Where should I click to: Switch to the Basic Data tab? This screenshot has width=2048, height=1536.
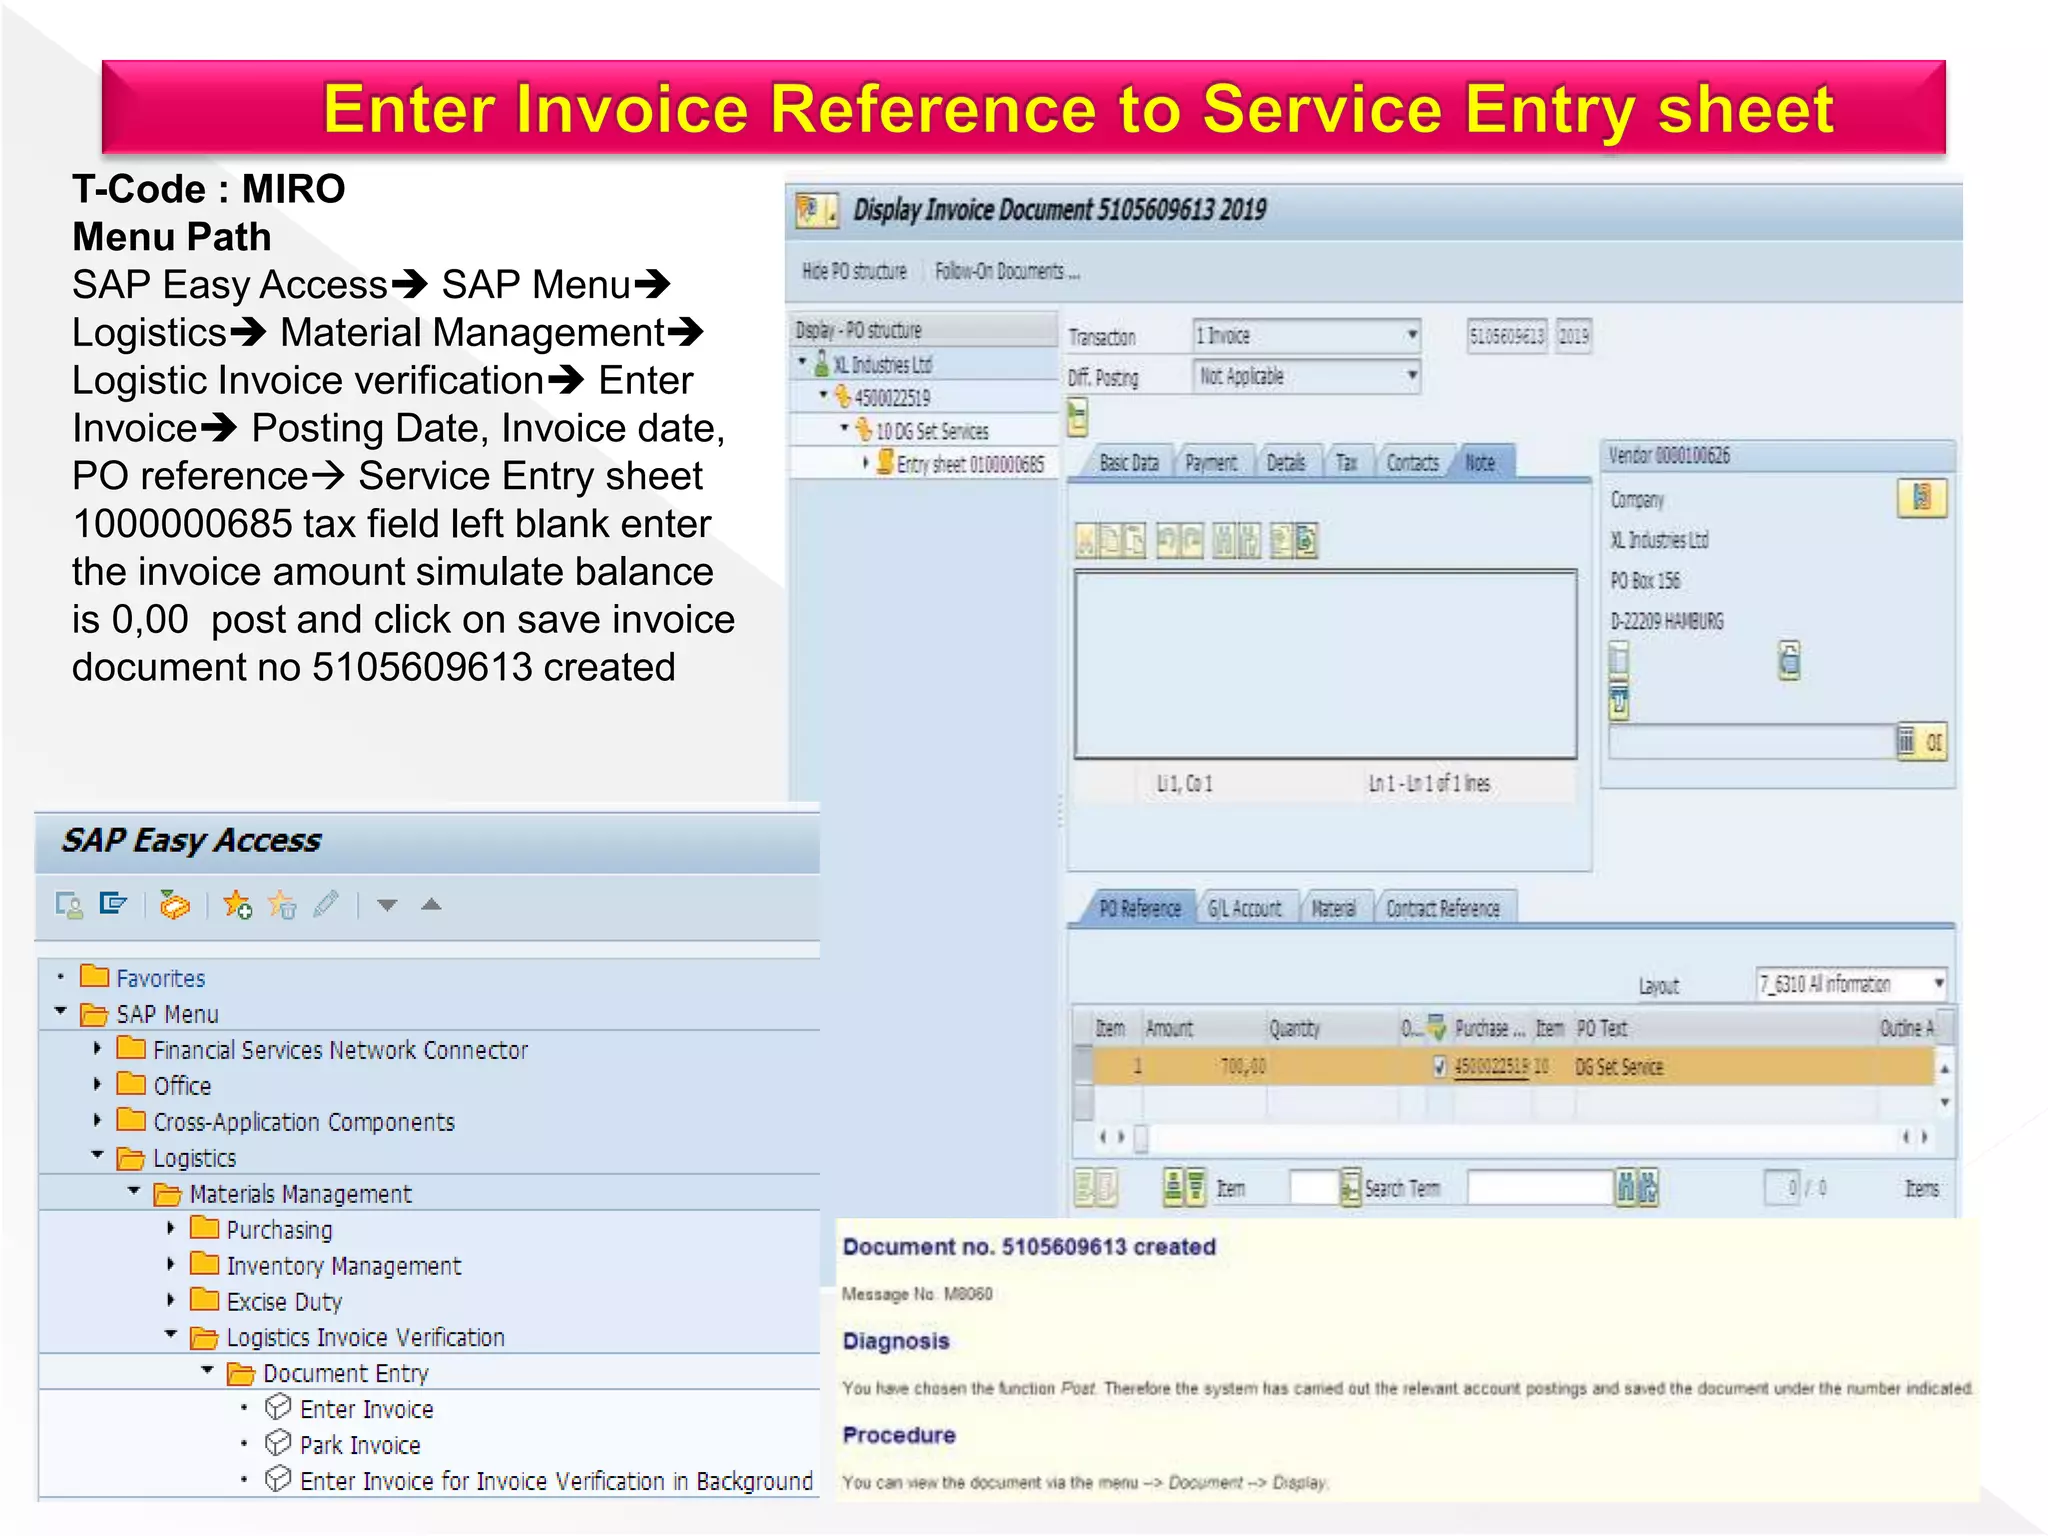[1128, 463]
